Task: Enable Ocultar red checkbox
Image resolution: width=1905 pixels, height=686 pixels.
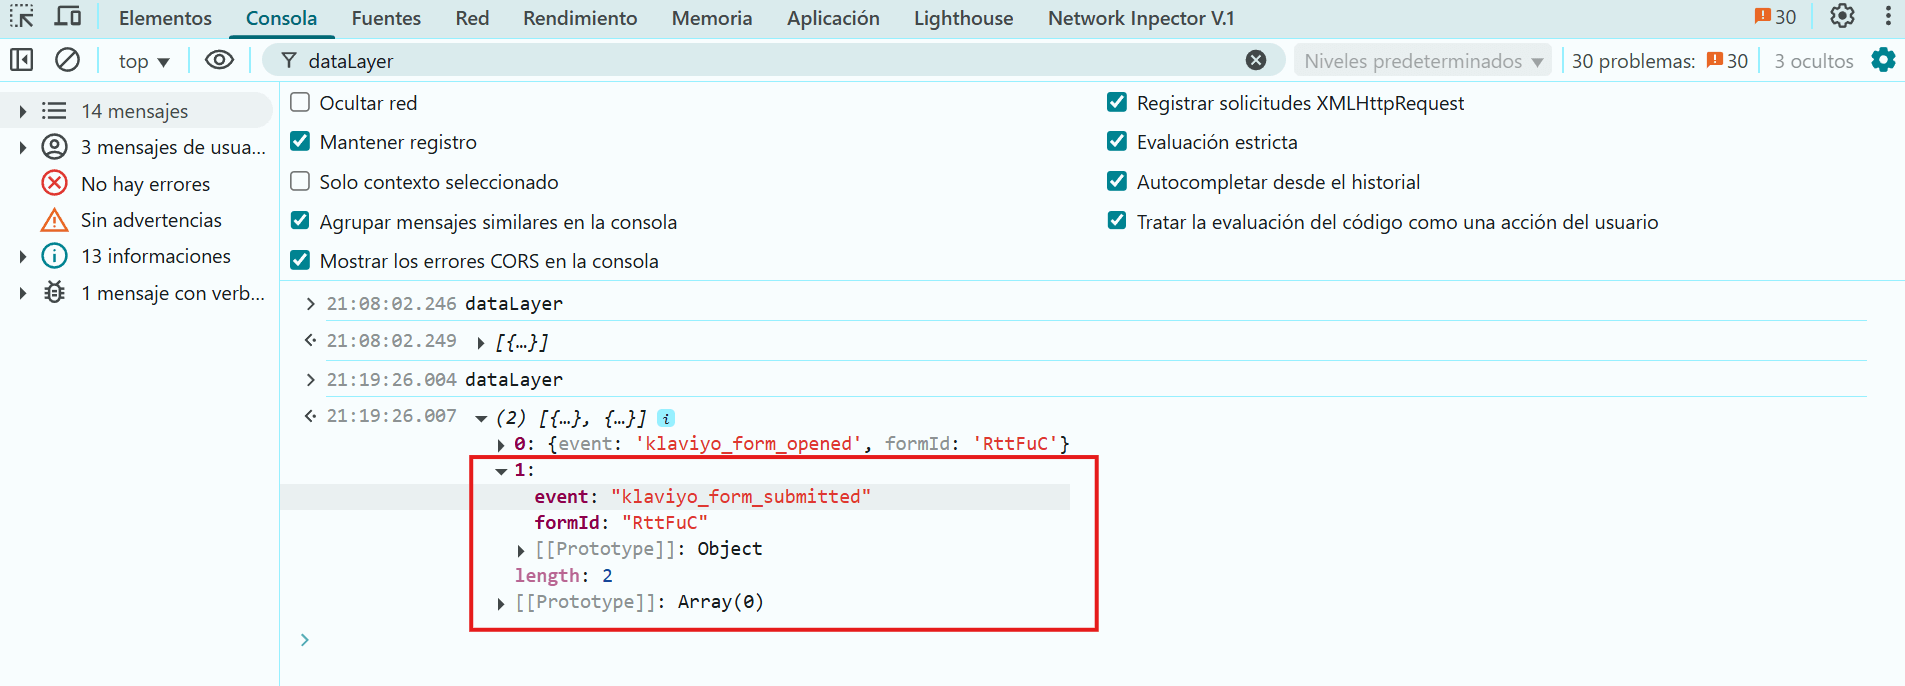Action: coord(300,102)
